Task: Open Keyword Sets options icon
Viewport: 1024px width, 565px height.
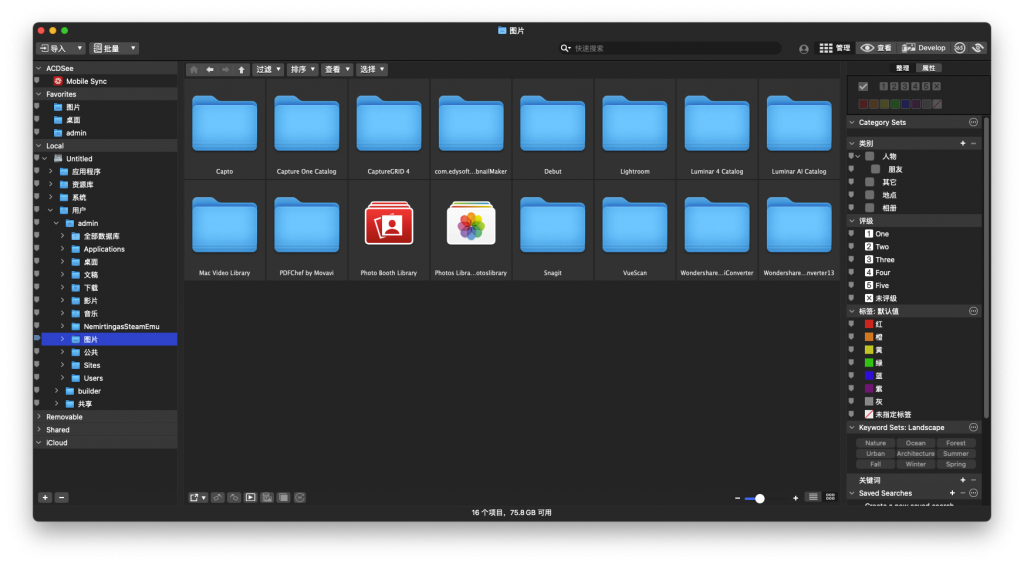Action: tap(973, 427)
